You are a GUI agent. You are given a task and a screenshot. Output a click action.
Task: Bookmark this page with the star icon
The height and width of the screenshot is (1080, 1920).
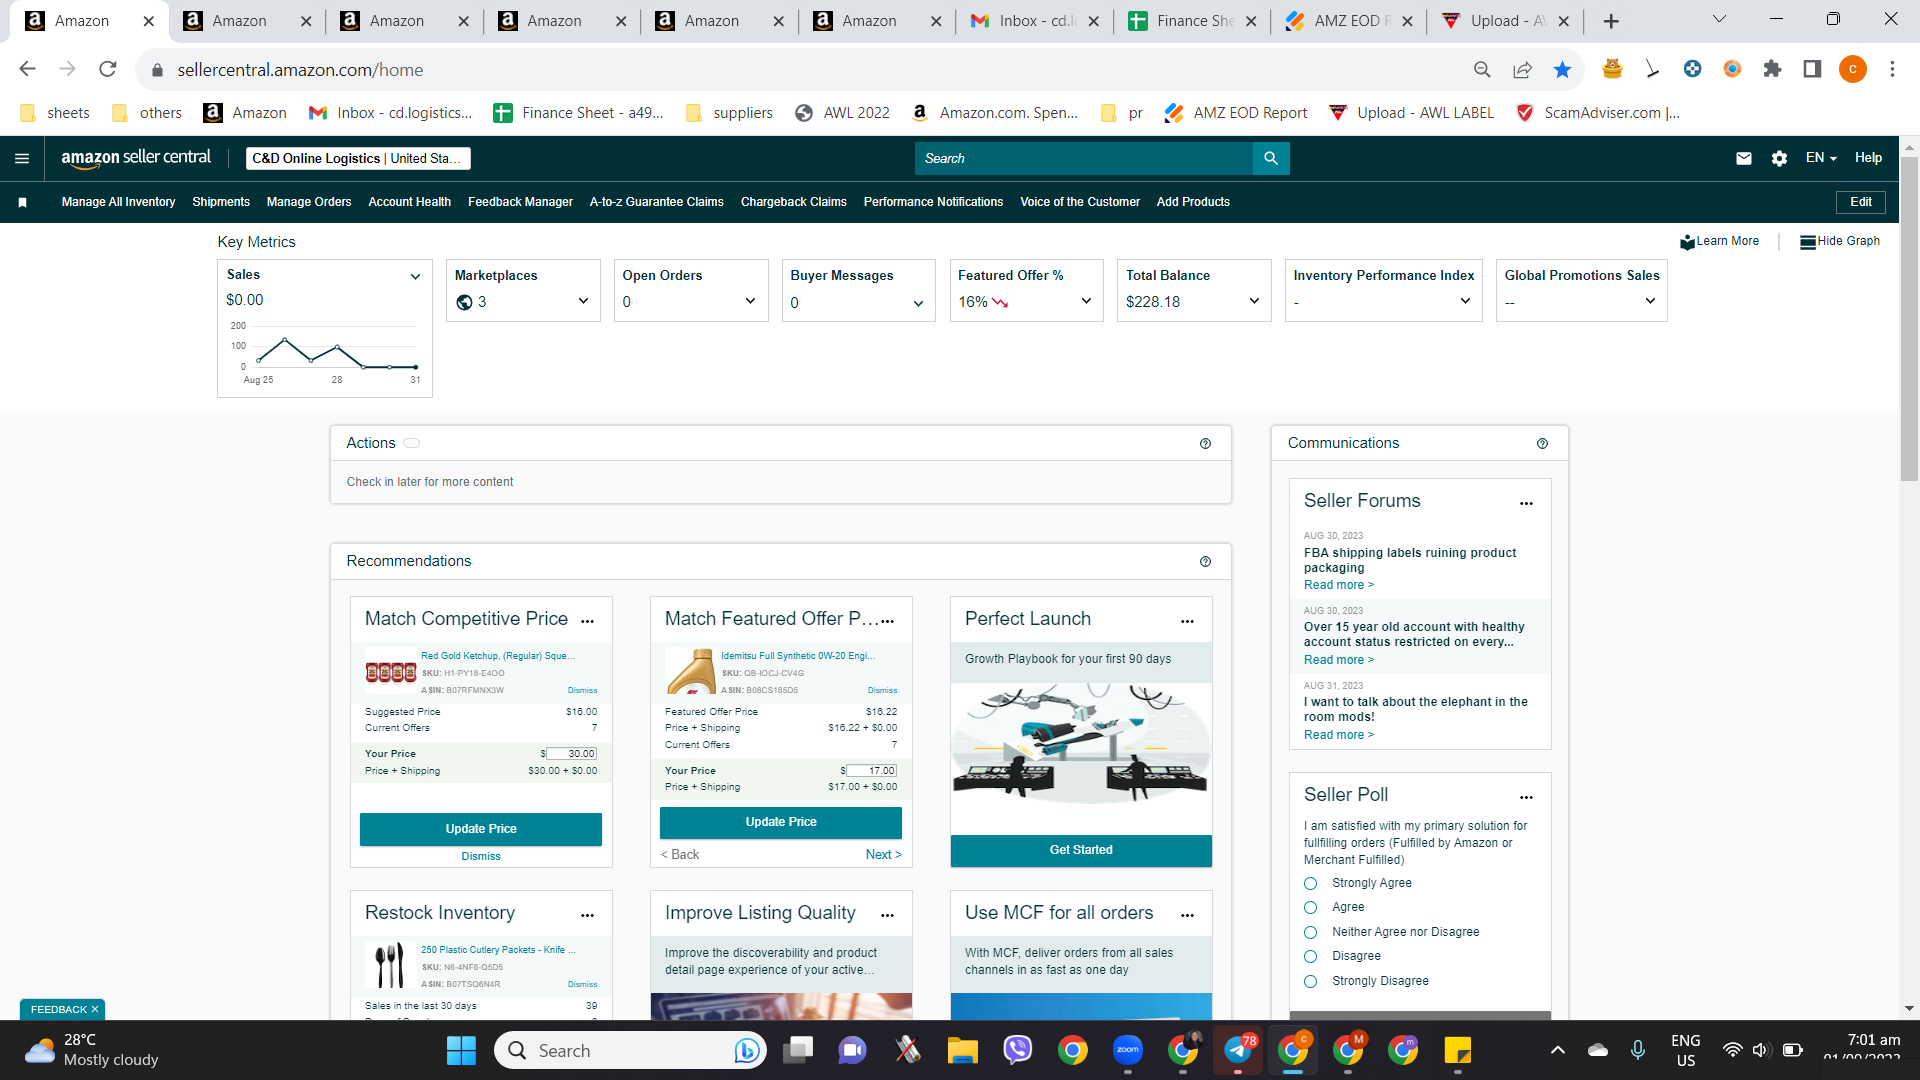[x=1562, y=69]
